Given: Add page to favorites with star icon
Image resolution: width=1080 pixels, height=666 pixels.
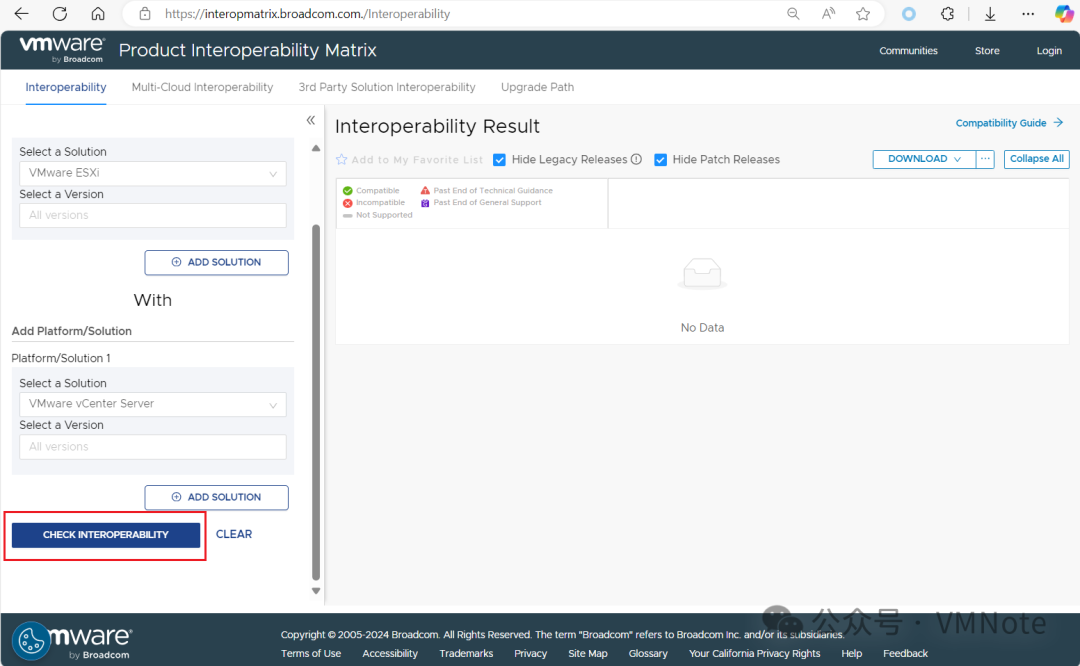Looking at the screenshot, I should click(863, 14).
